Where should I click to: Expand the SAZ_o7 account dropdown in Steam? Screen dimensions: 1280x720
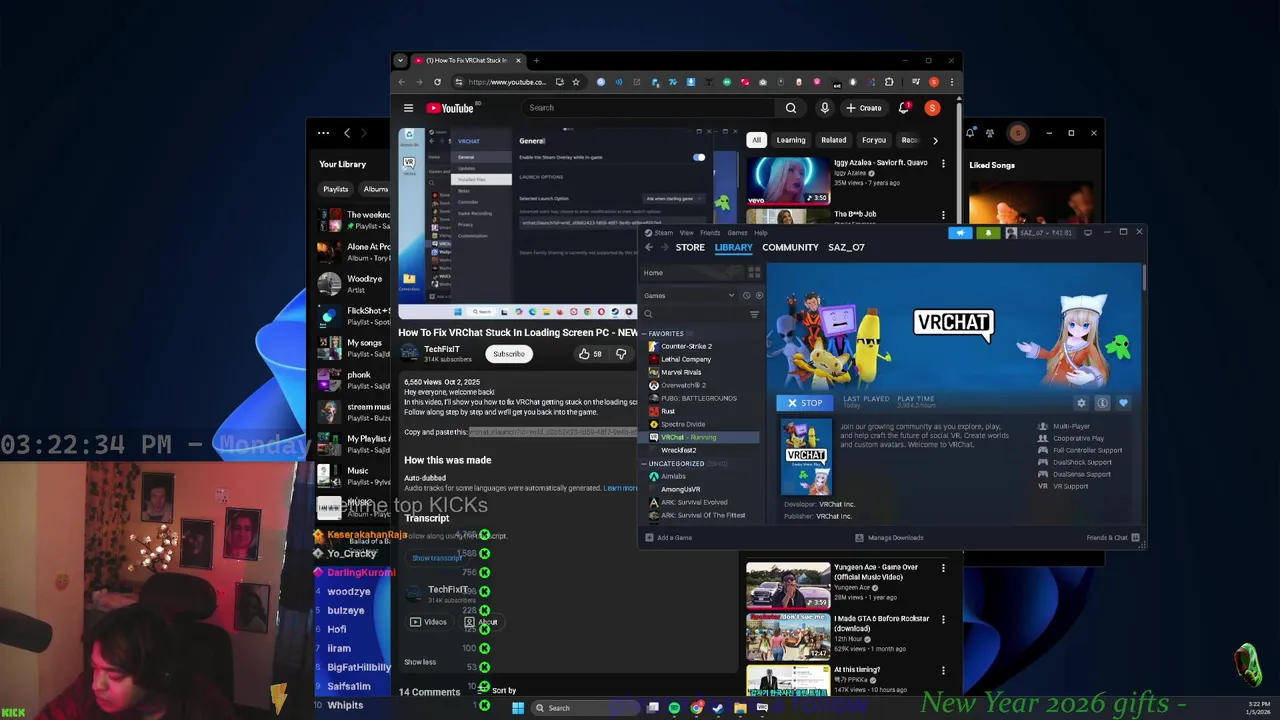click(1041, 233)
